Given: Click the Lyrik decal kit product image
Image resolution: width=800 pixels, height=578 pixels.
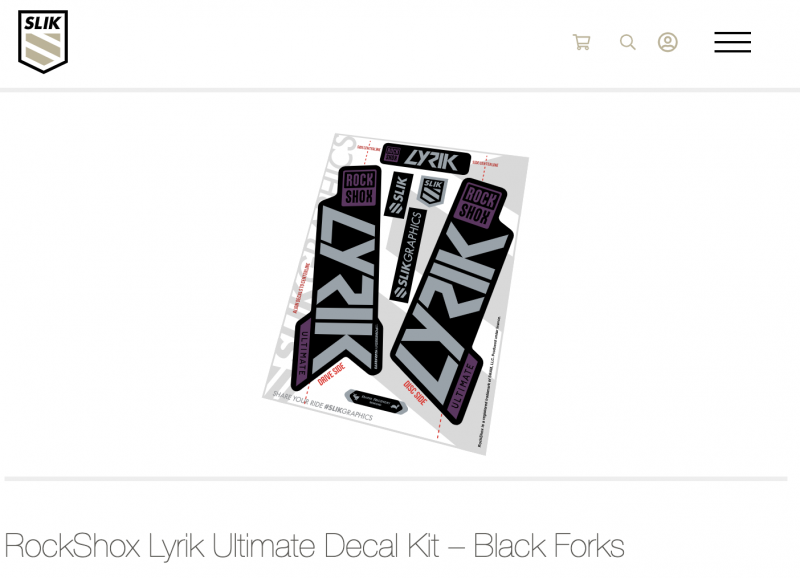Looking at the screenshot, I should [396, 293].
